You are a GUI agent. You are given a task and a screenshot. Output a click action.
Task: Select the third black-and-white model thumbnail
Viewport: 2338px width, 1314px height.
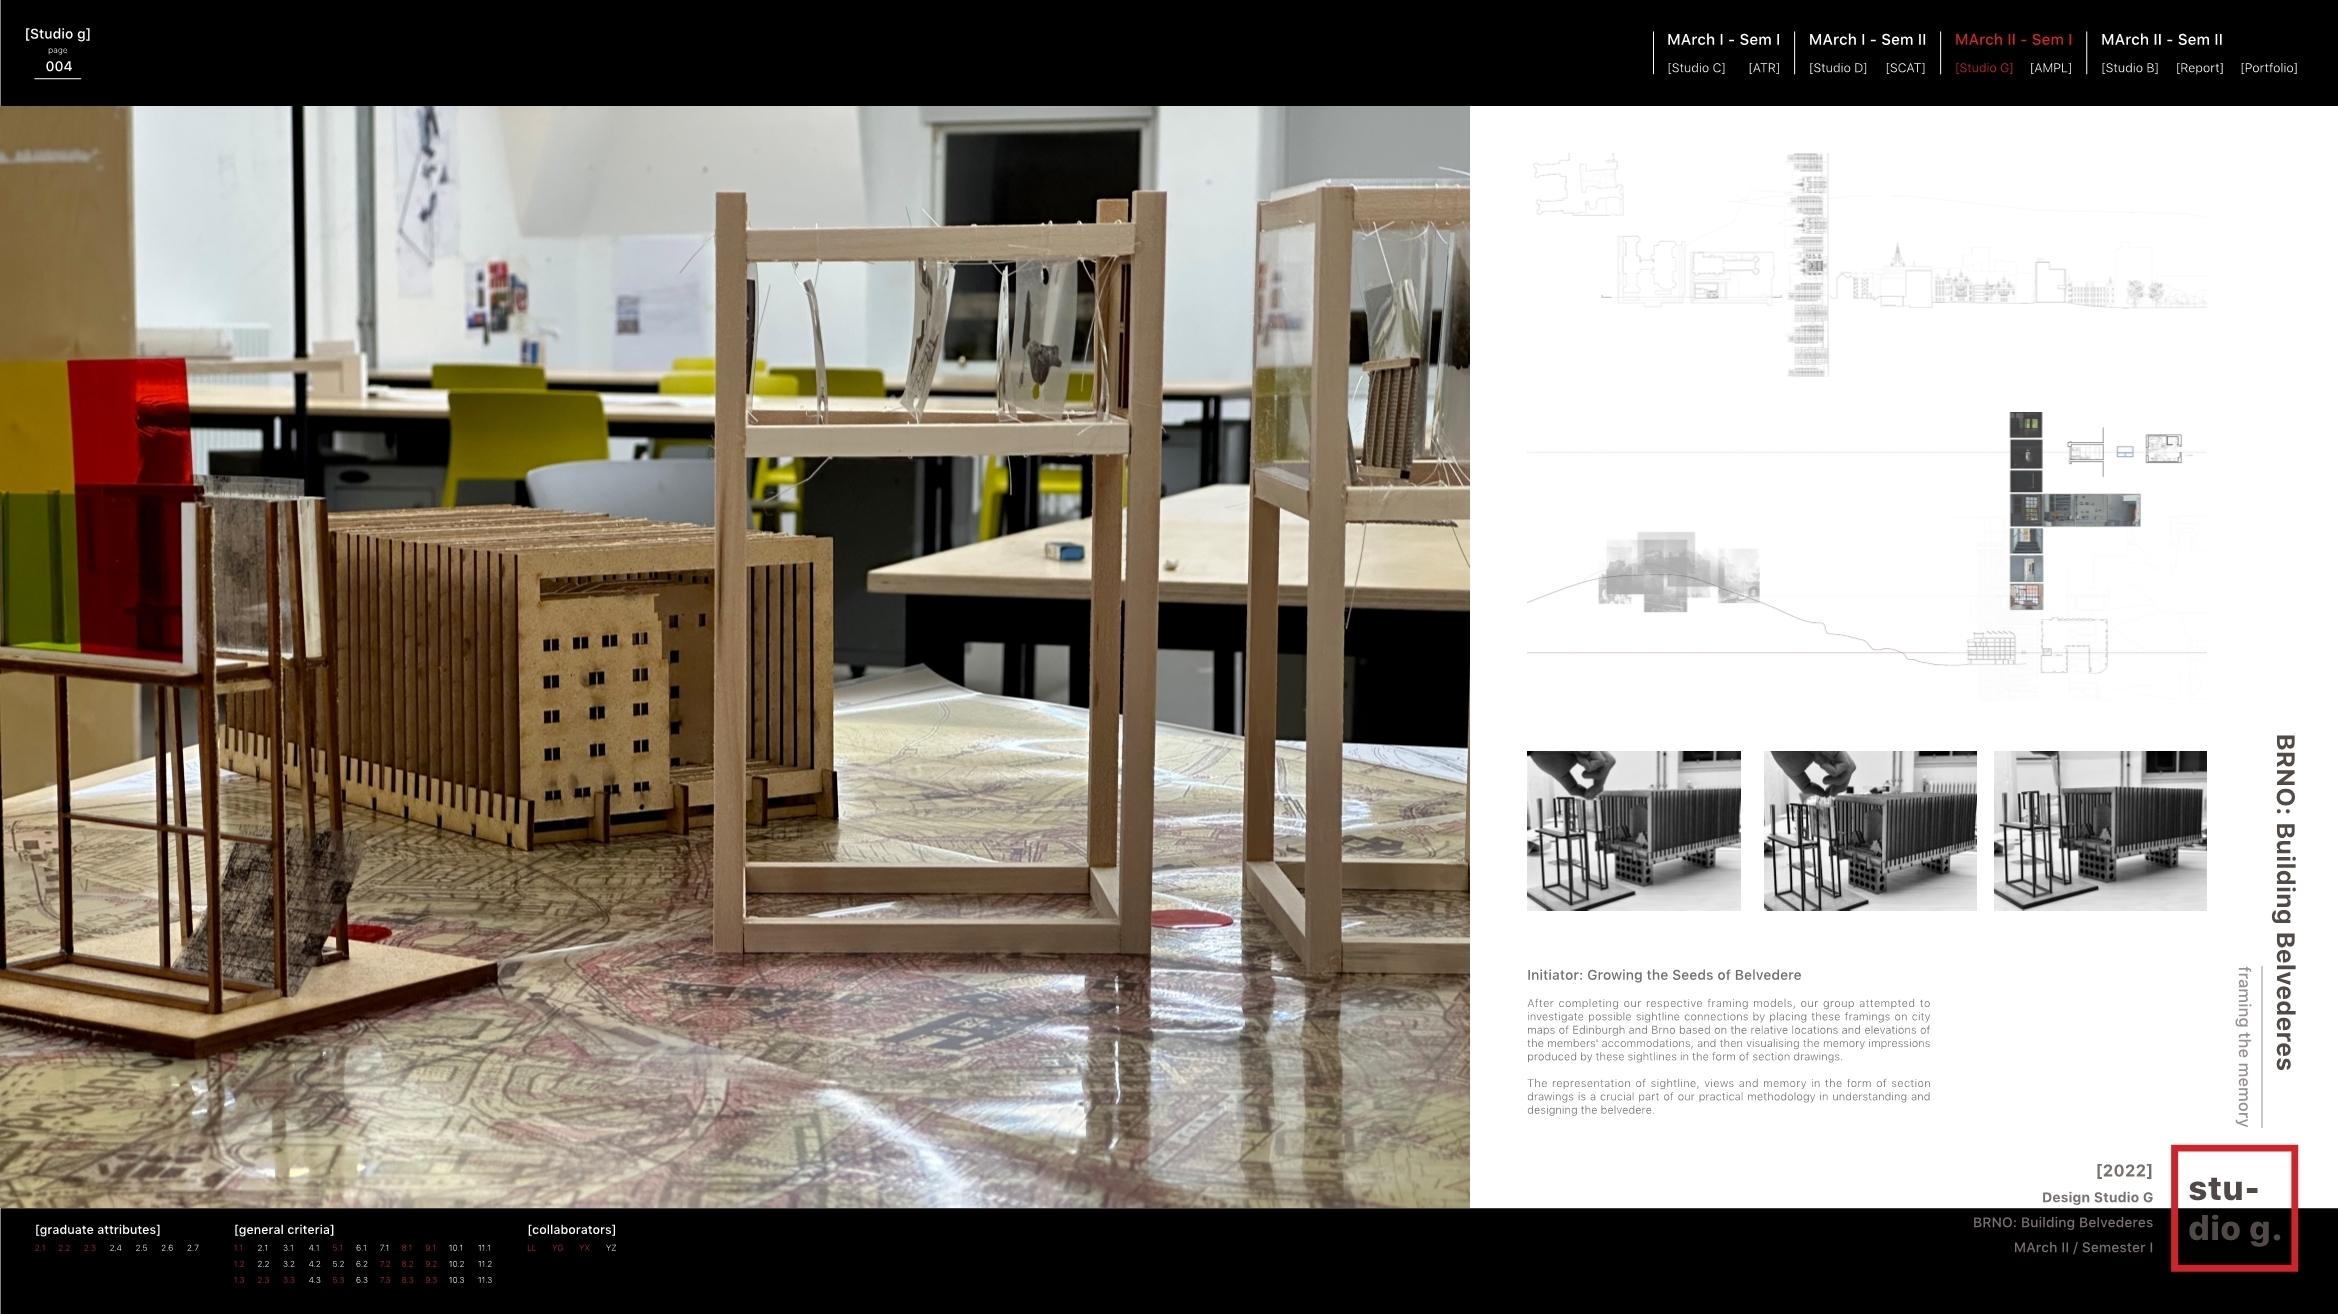point(2099,830)
